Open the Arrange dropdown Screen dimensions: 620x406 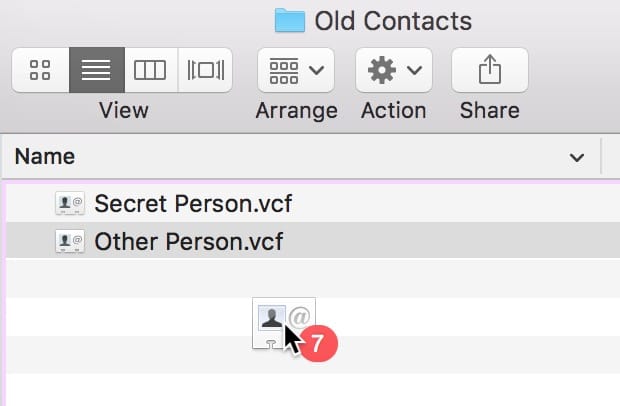(296, 70)
